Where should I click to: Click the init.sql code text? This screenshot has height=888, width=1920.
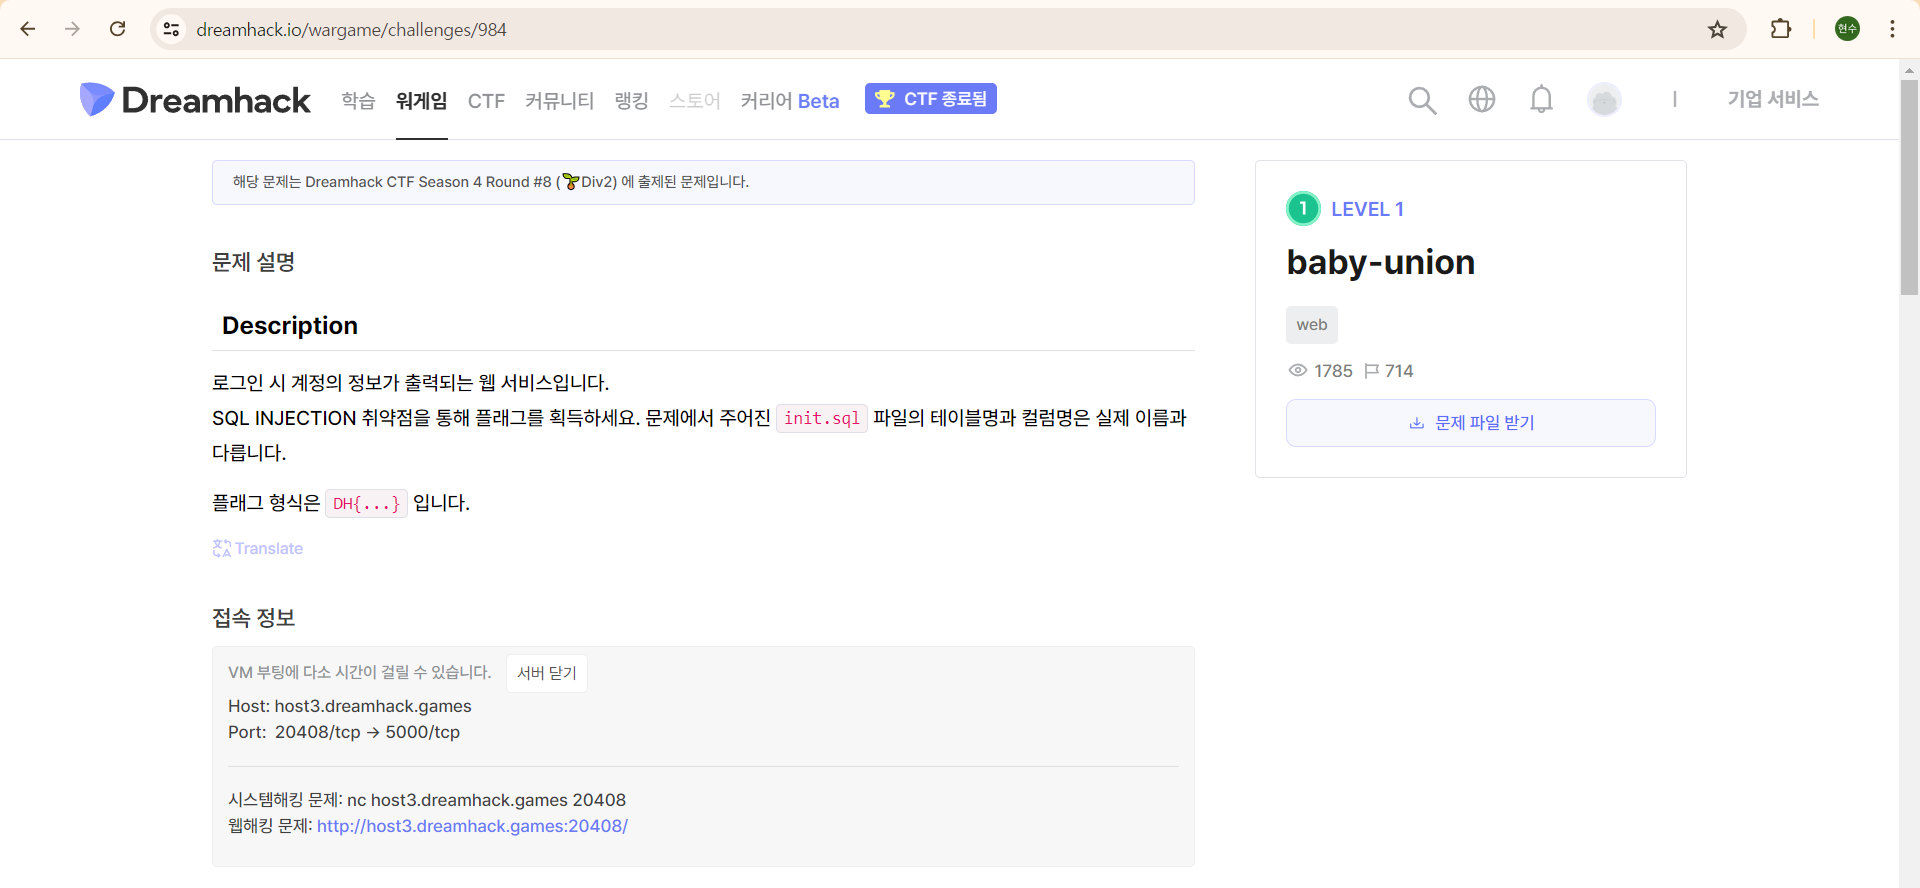click(822, 418)
